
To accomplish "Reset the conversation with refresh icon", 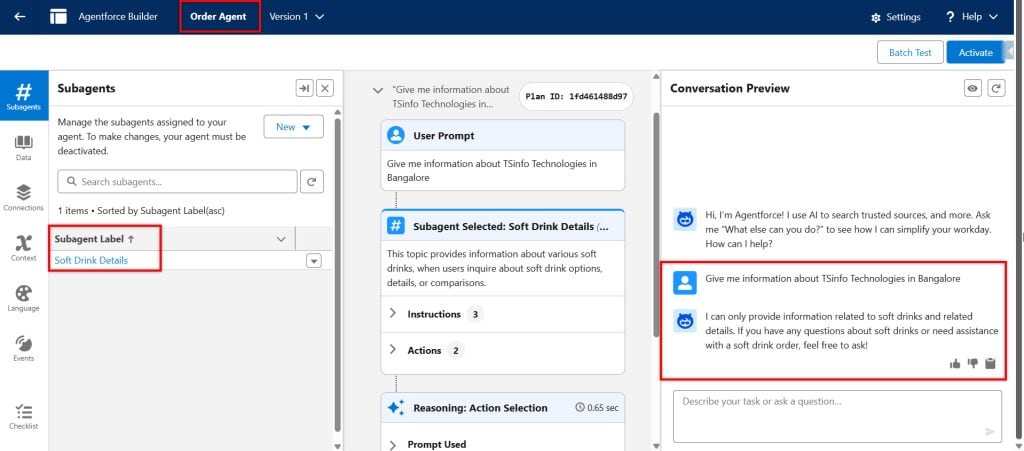I will tap(996, 88).
